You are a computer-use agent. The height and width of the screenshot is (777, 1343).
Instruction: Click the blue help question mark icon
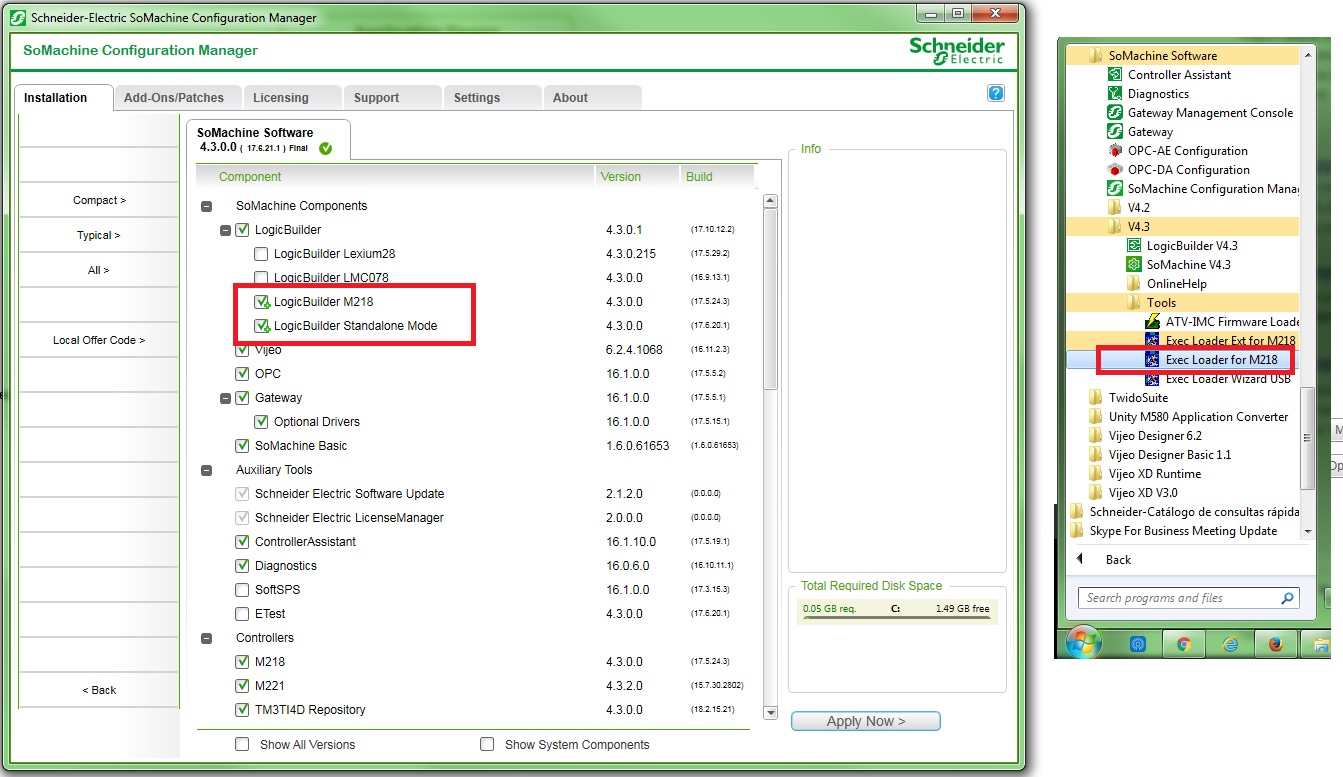(x=995, y=93)
